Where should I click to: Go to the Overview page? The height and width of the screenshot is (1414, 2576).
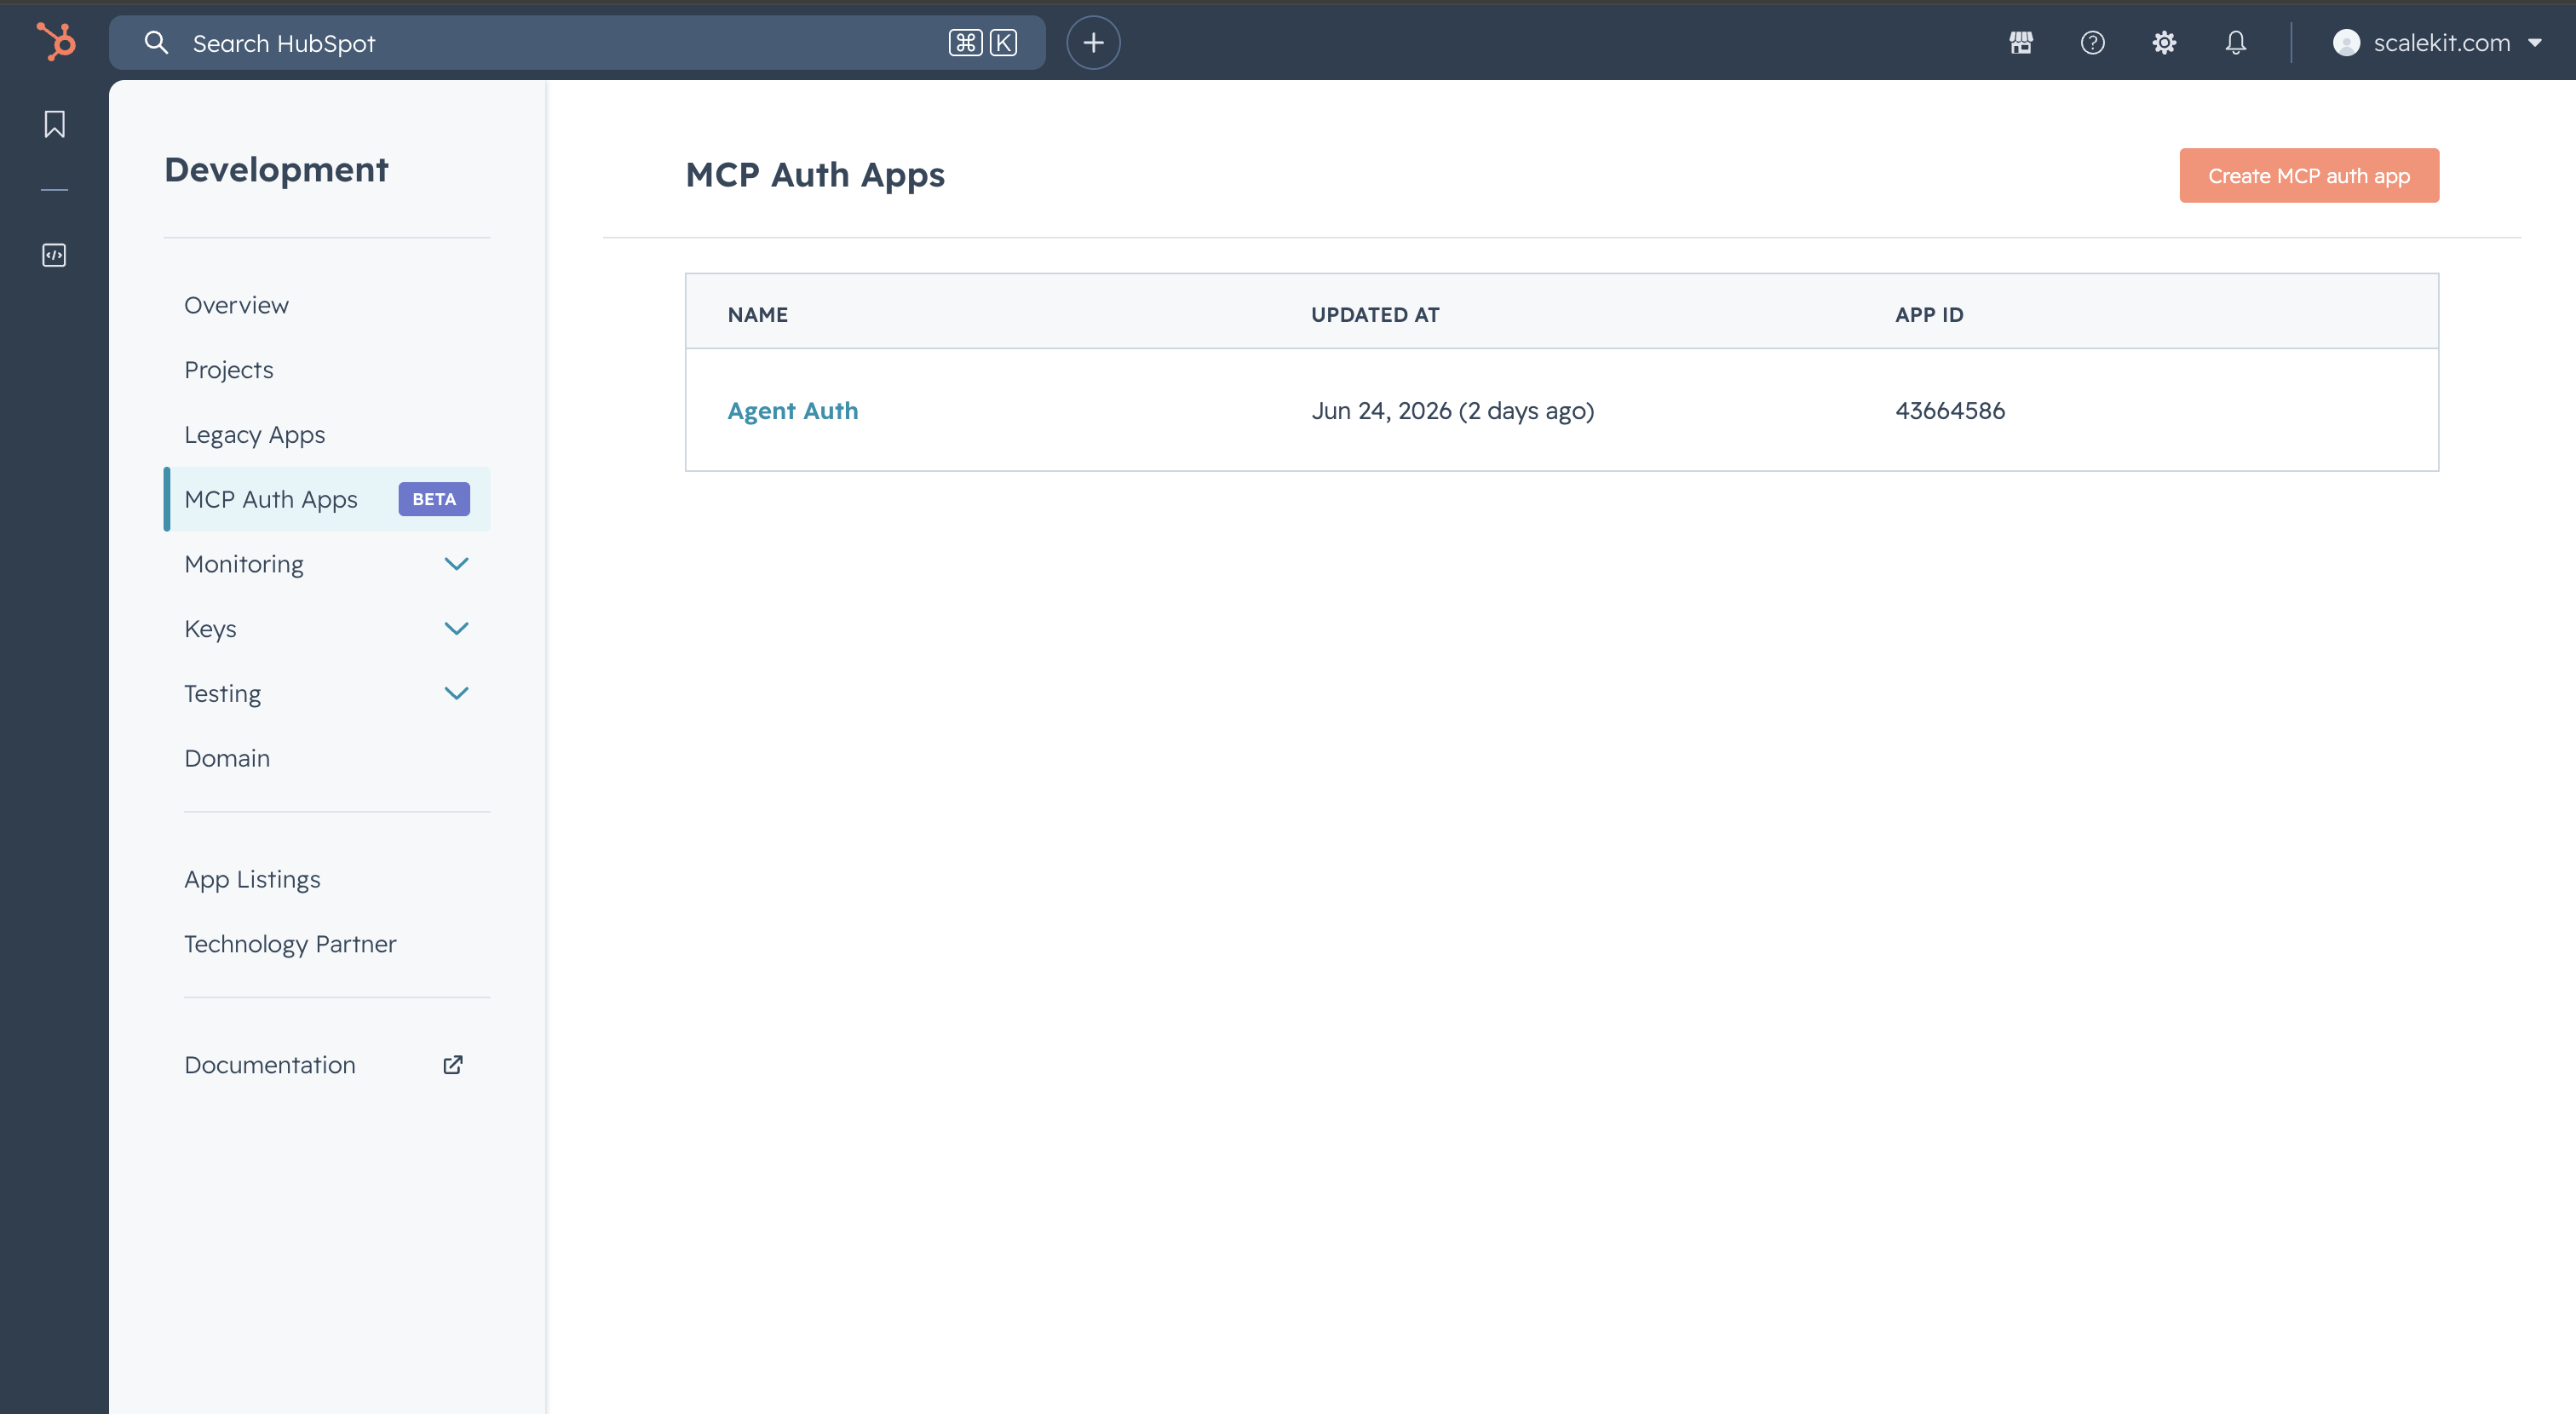pos(236,305)
